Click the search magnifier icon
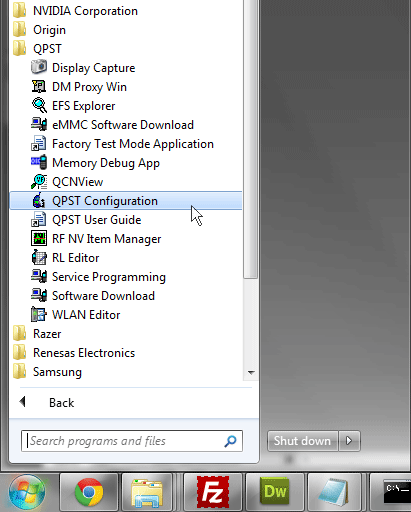Viewport: 411px width, 512px height. (230, 441)
